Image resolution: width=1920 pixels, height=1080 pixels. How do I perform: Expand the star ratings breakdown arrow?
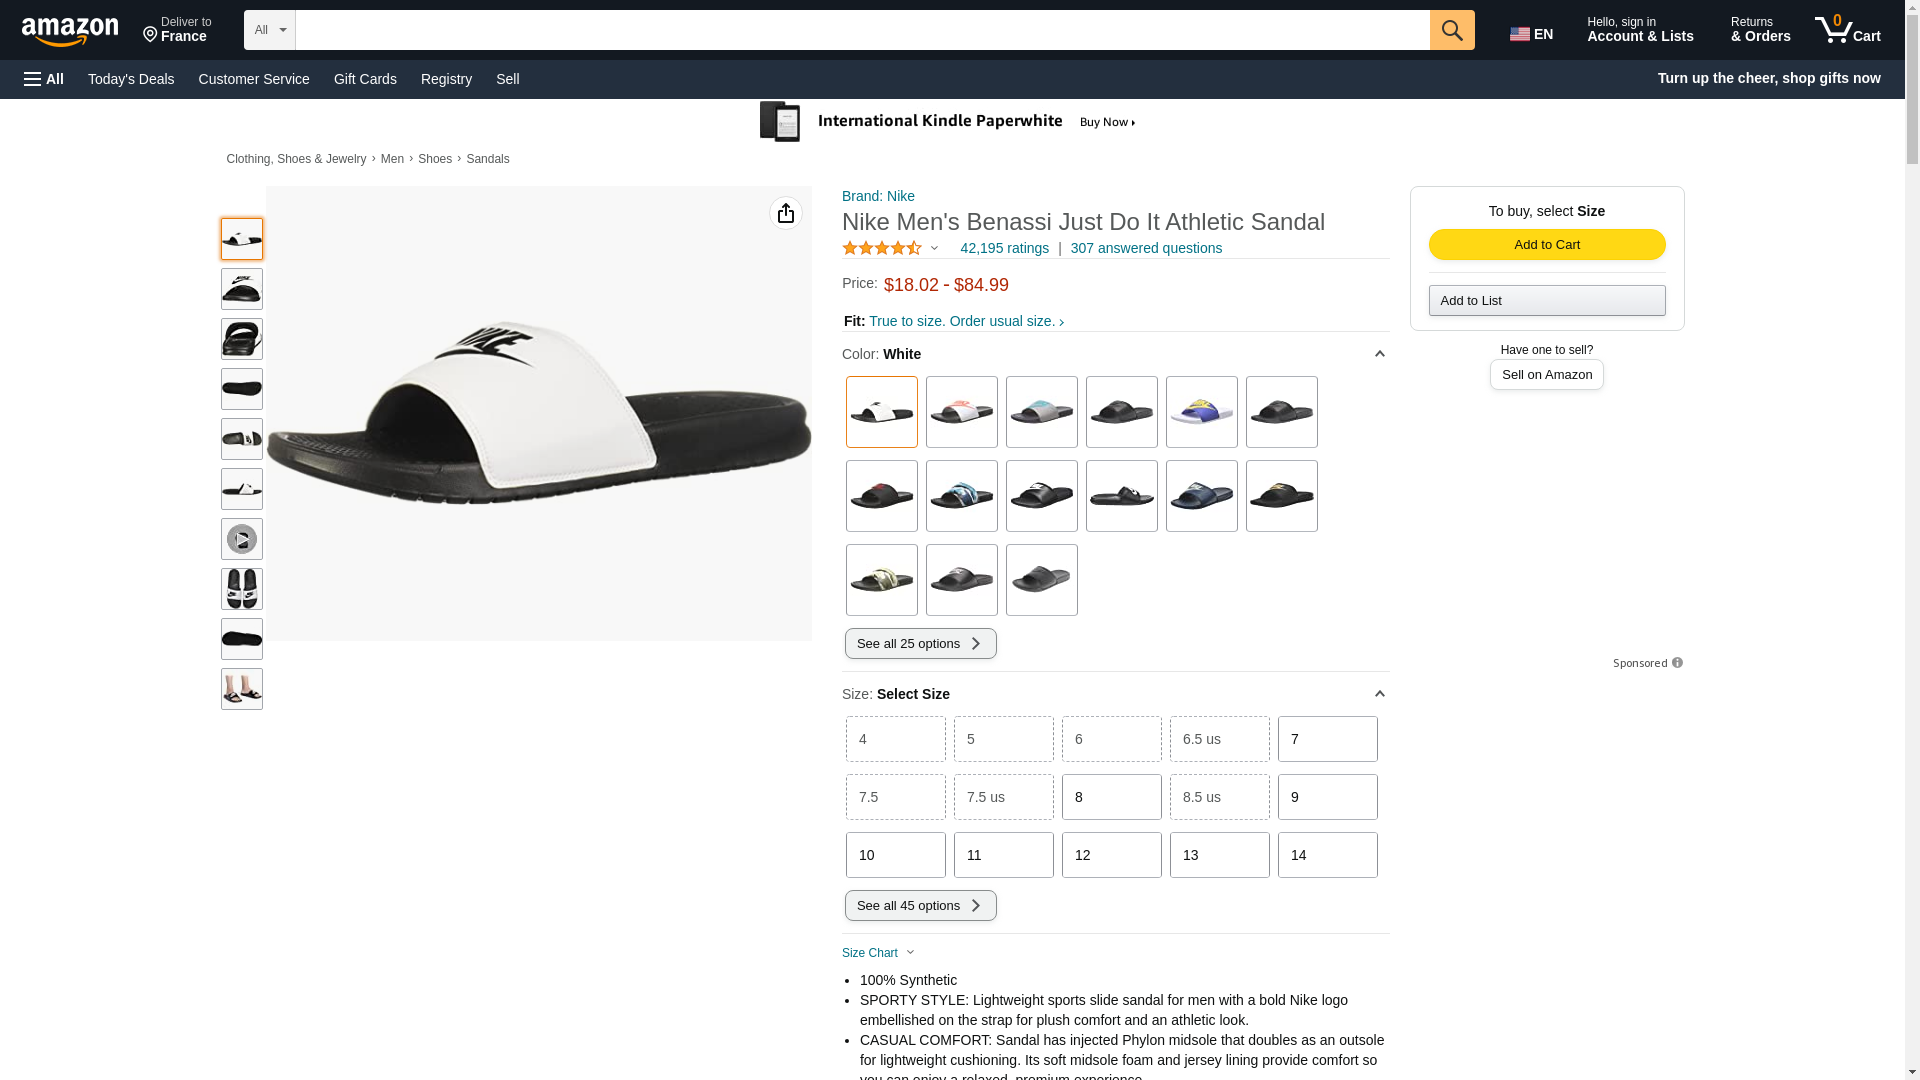(x=934, y=248)
